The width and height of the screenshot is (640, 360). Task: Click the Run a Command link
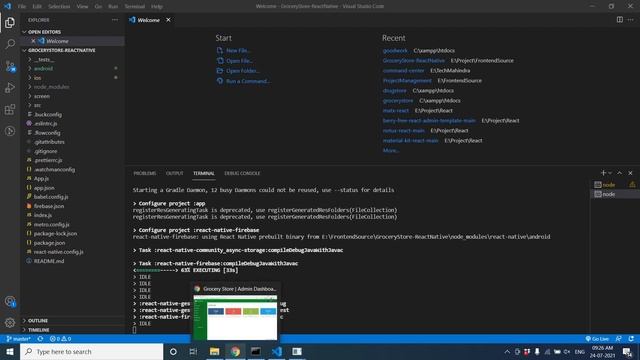click(x=248, y=81)
